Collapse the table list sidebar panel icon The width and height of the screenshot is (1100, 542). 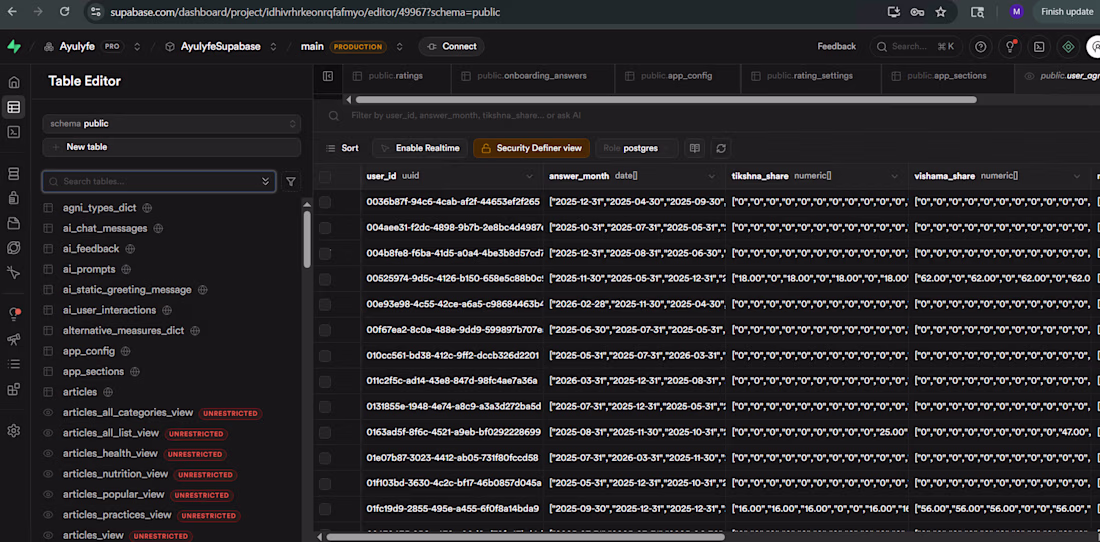tap(328, 76)
